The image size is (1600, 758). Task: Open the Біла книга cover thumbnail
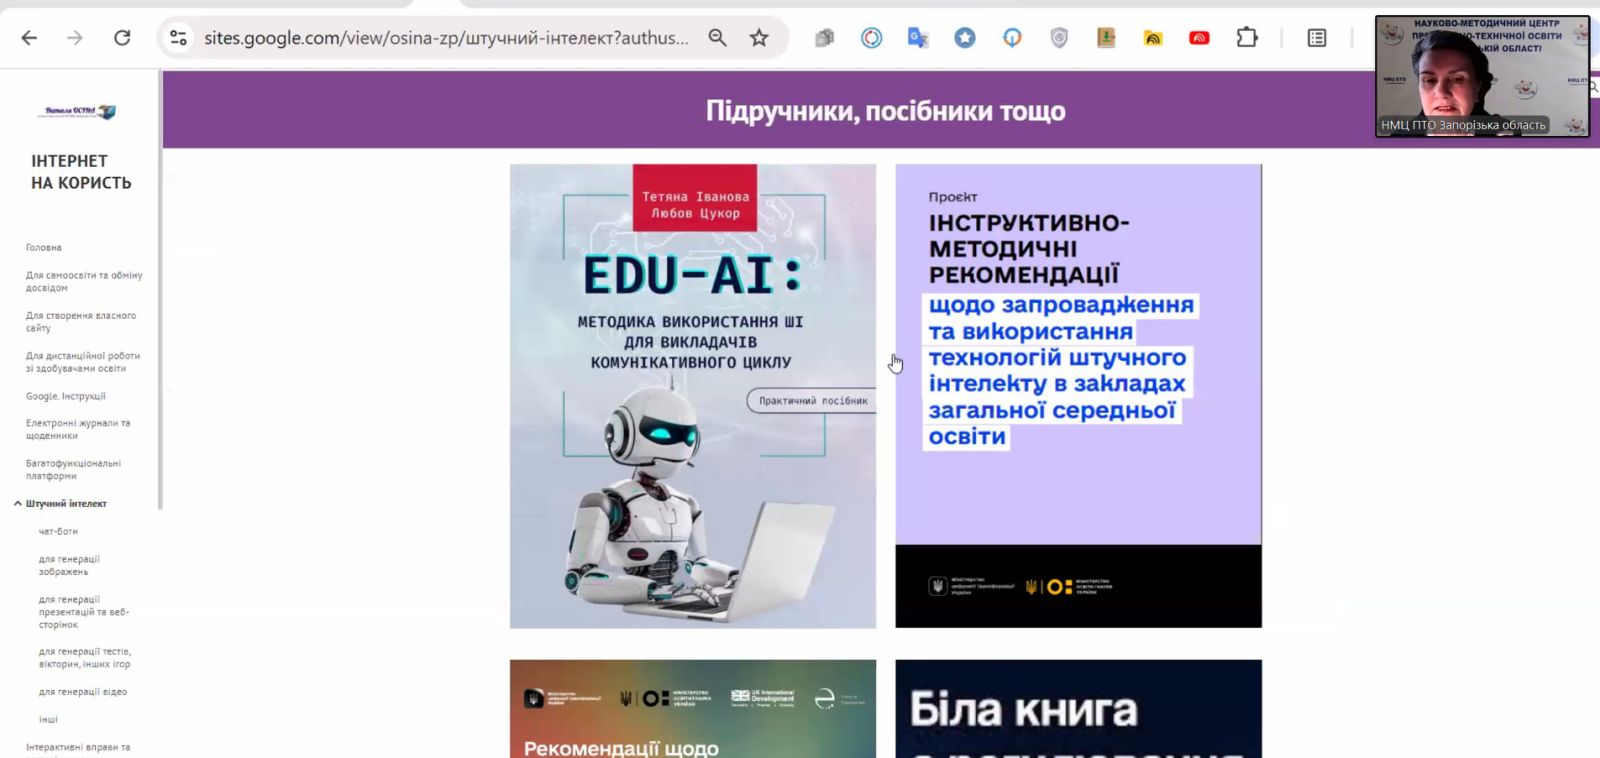1078,708
